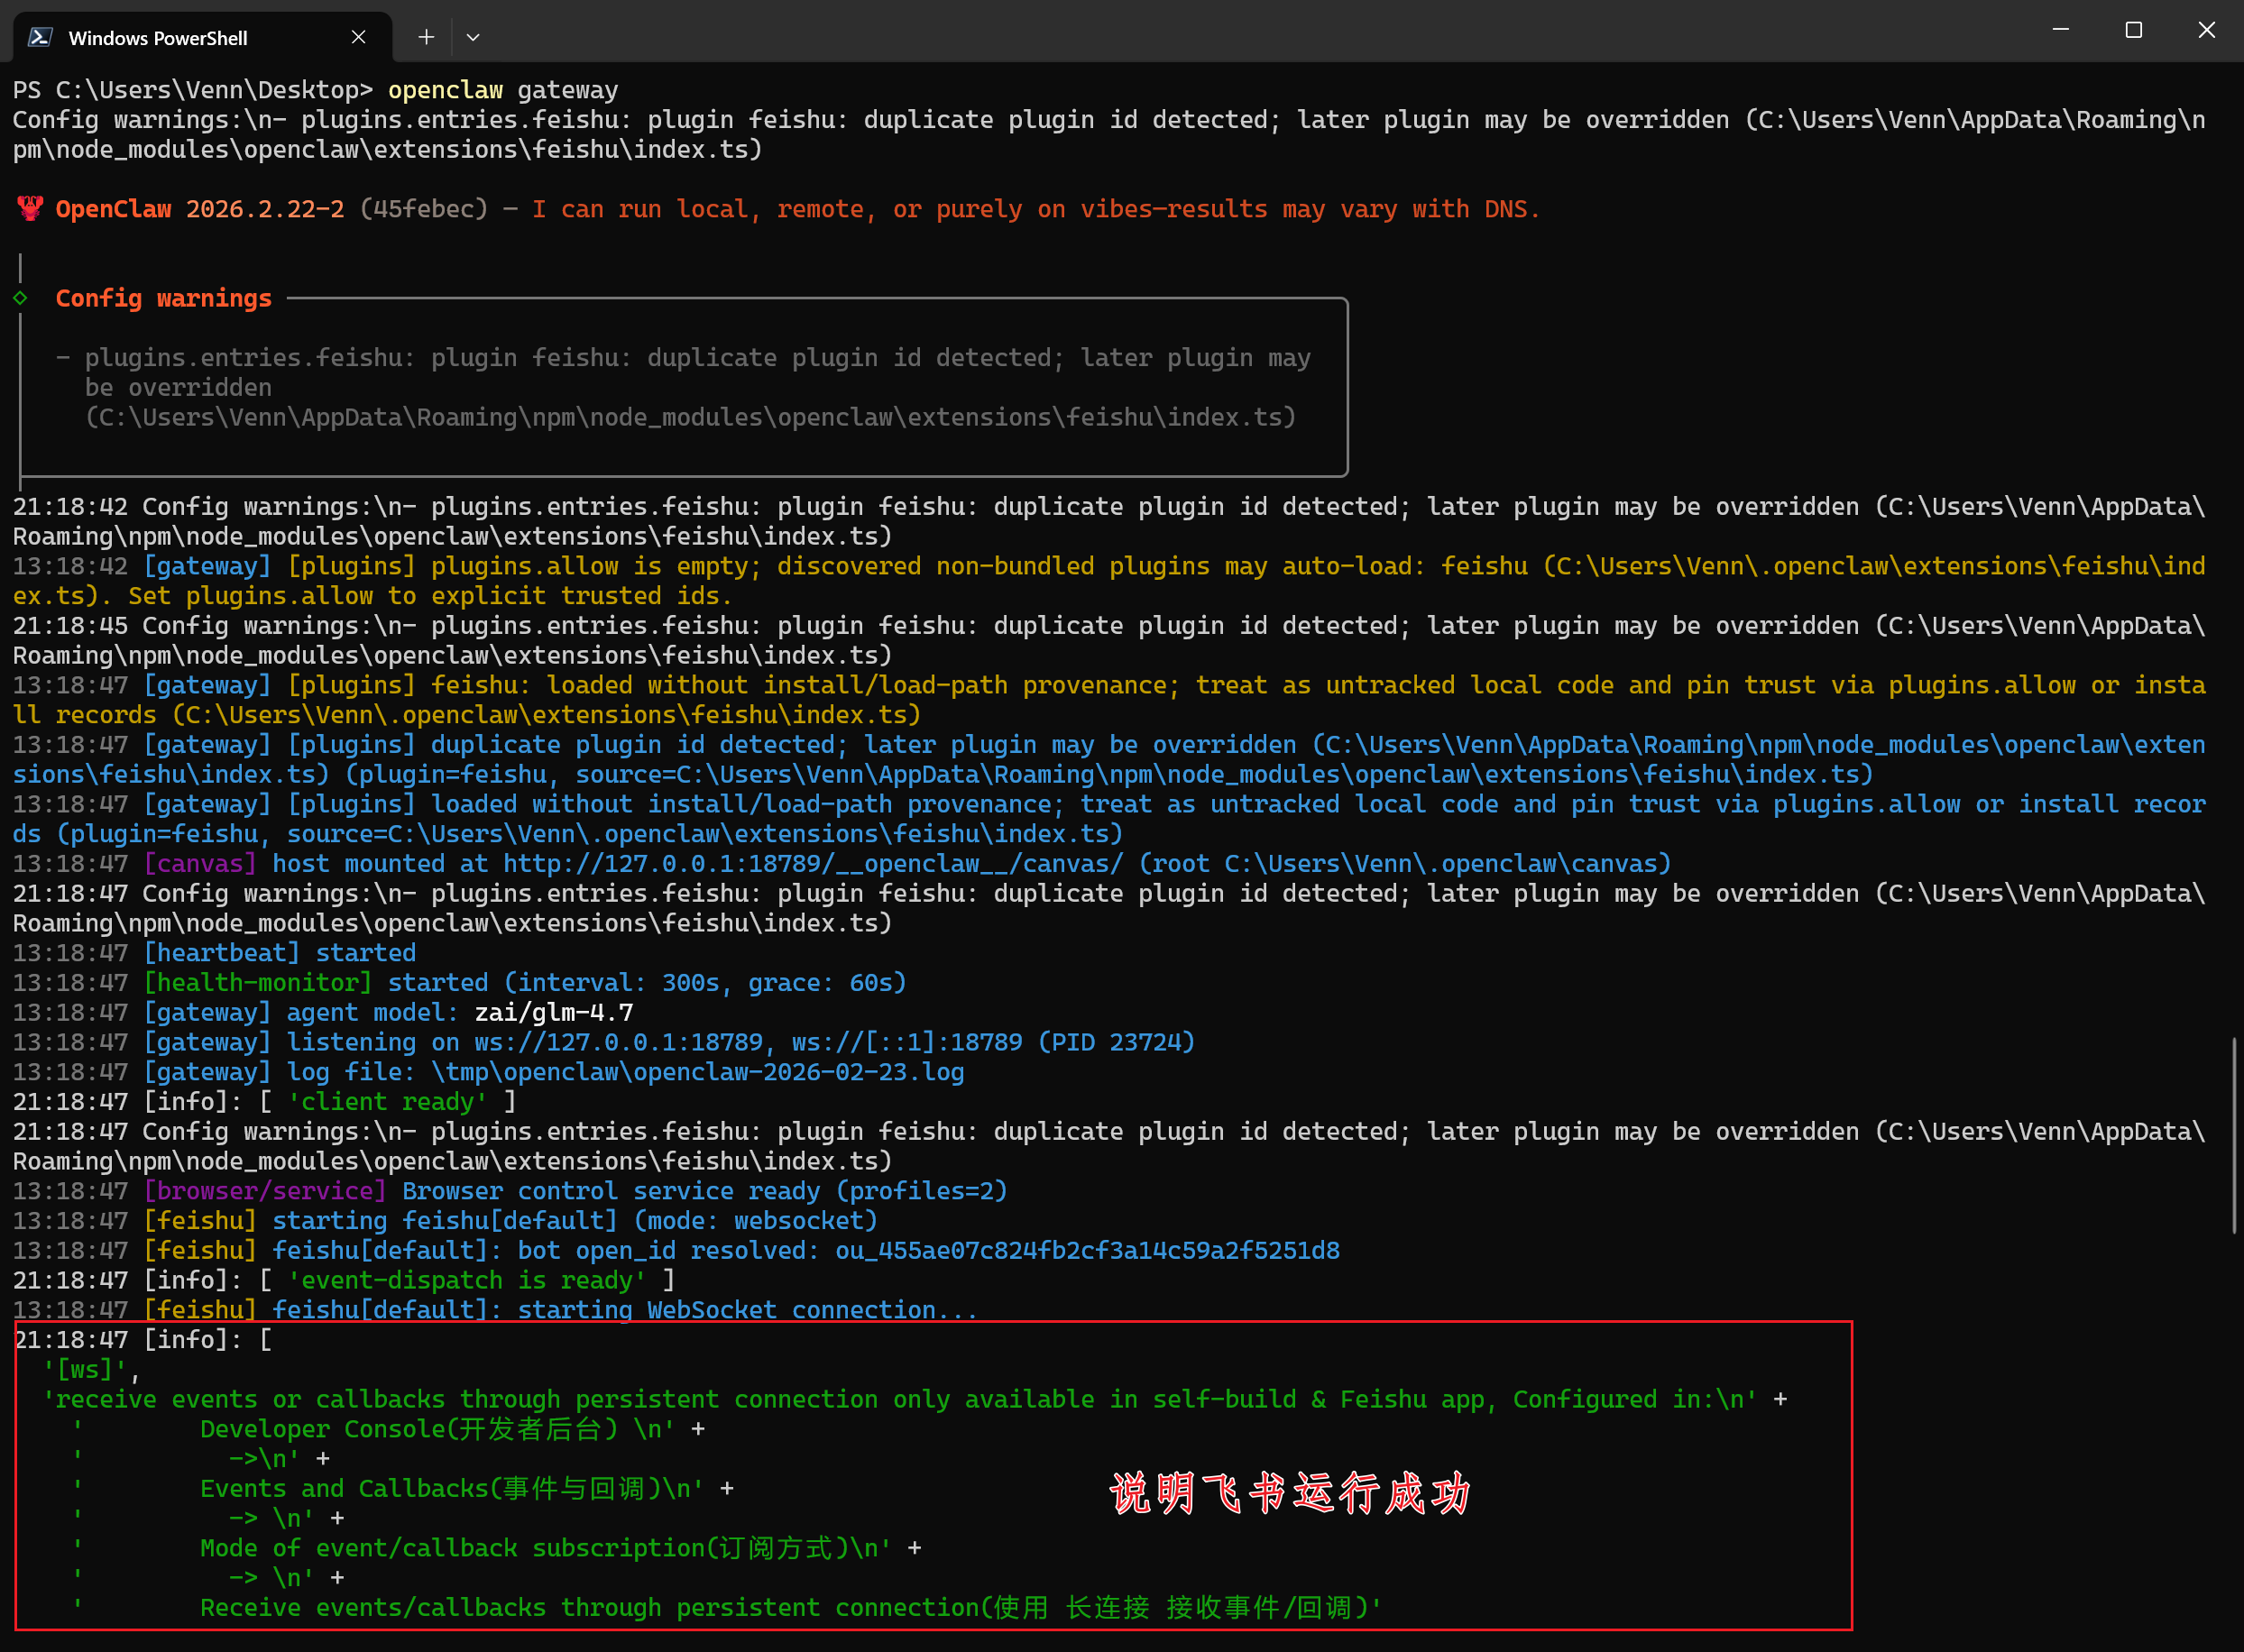Click the purple [browser/service] log tag
The width and height of the screenshot is (2244, 1652).
pyautogui.click(x=265, y=1191)
